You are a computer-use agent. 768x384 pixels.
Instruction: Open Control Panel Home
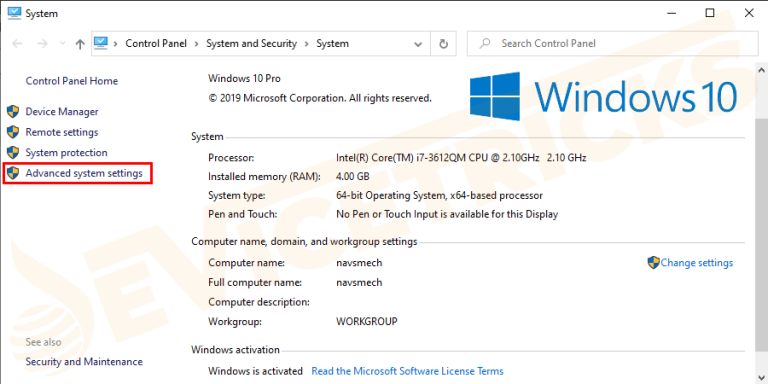pos(72,81)
